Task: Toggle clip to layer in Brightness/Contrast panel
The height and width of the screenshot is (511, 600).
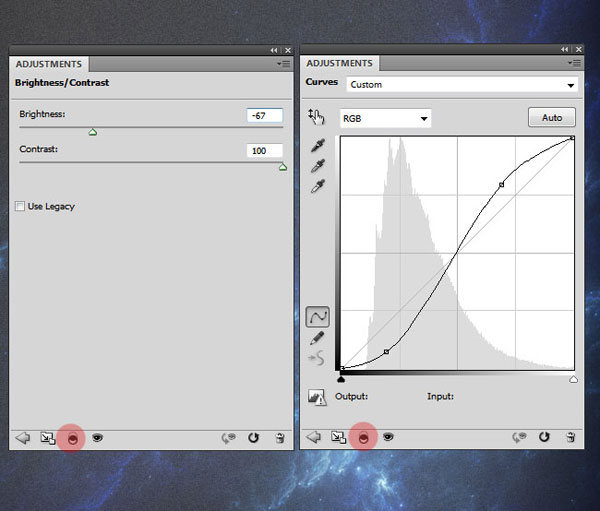Action: [72, 439]
